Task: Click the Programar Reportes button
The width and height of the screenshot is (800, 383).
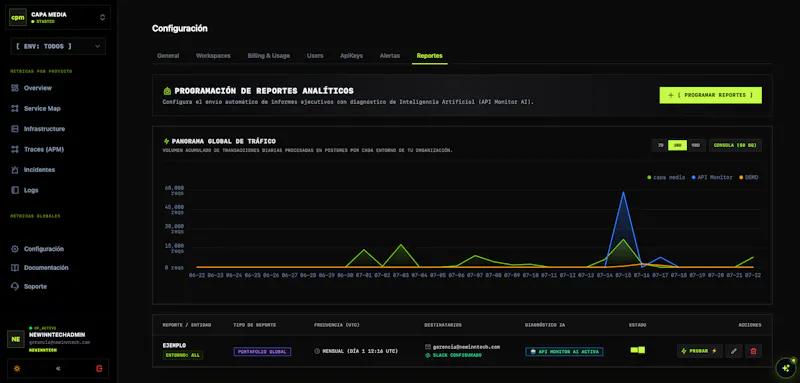Action: (710, 95)
